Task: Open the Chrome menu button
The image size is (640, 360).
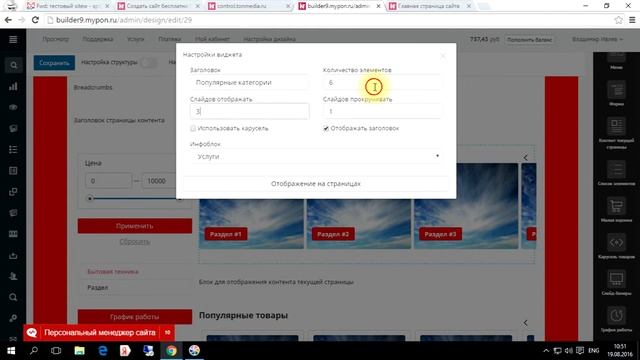Action: point(632,20)
